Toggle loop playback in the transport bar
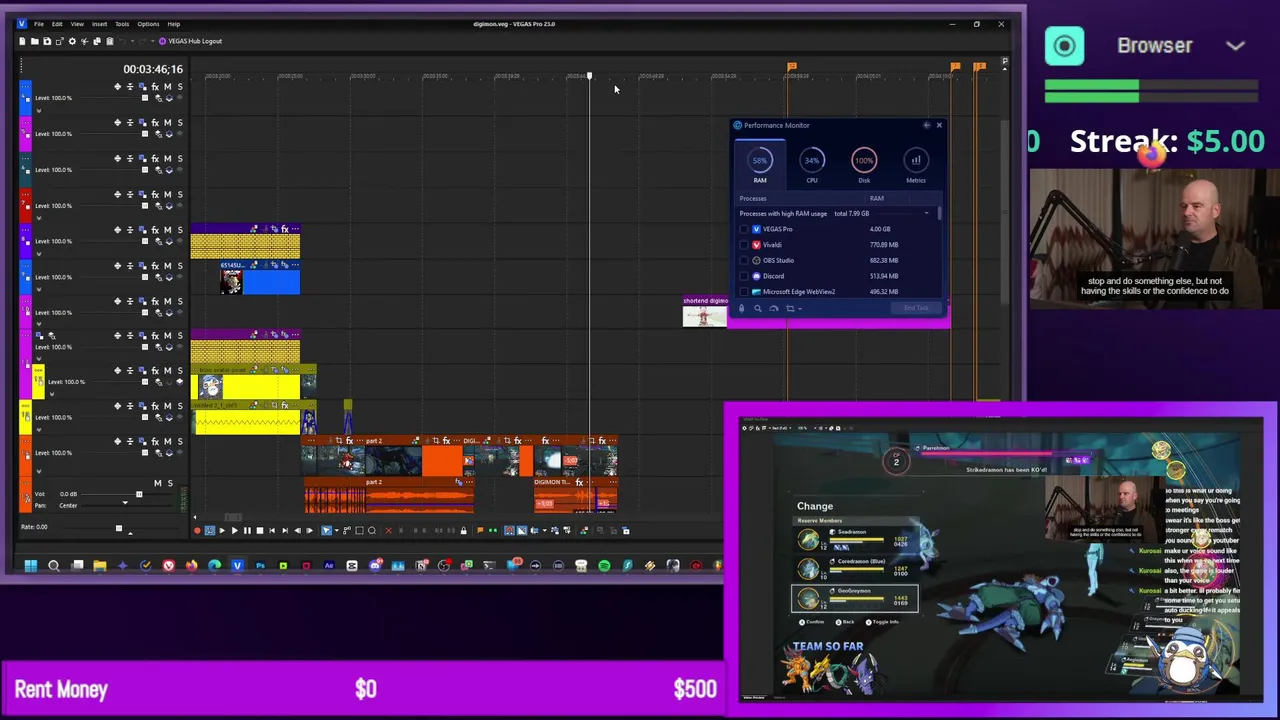Image resolution: width=1280 pixels, height=720 pixels. click(209, 530)
